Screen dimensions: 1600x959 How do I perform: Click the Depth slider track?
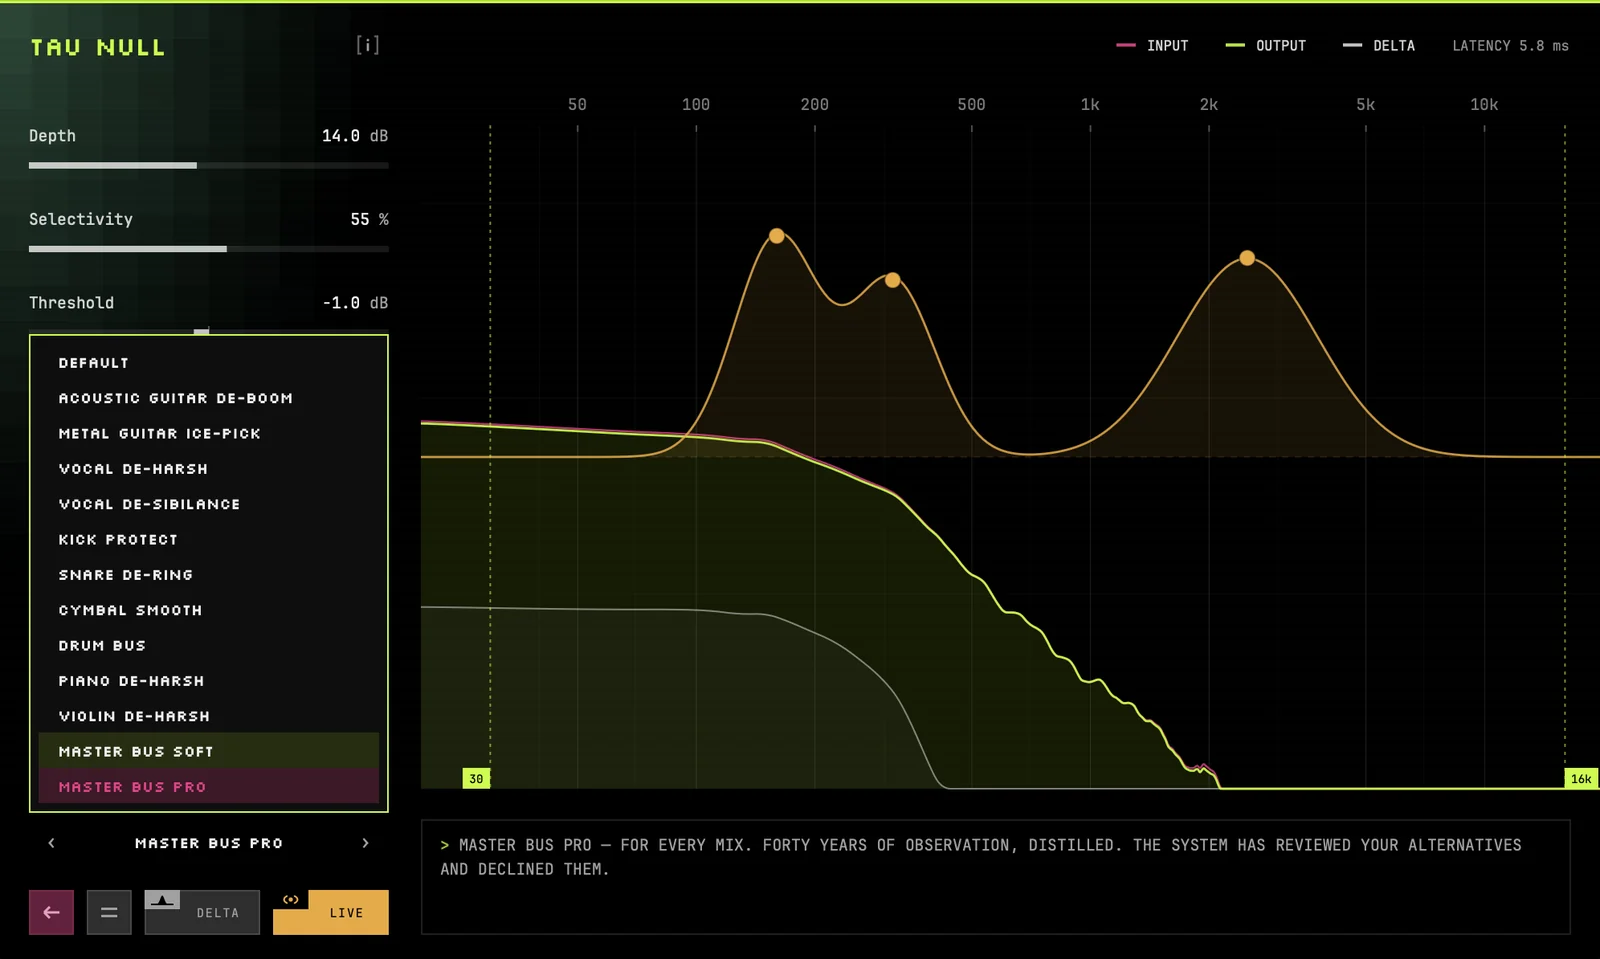[209, 165]
